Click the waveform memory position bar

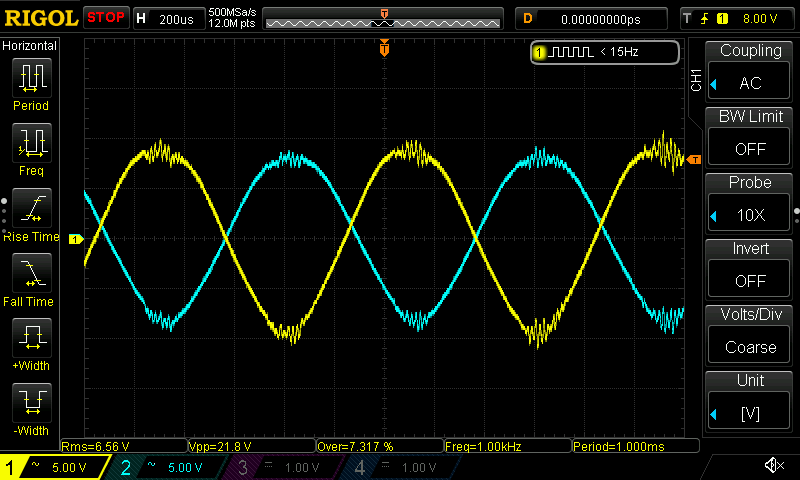click(384, 19)
